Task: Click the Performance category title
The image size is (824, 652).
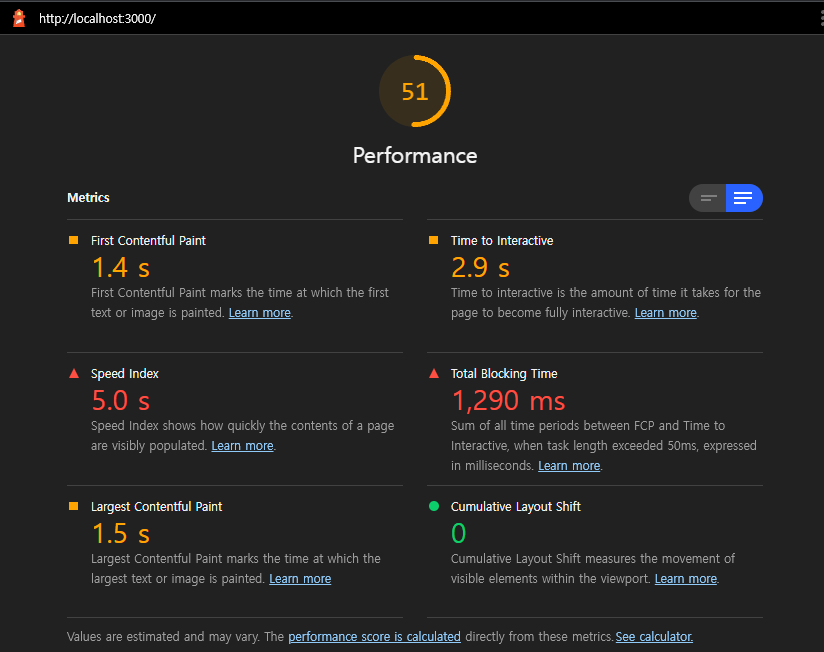Action: pyautogui.click(x=415, y=156)
